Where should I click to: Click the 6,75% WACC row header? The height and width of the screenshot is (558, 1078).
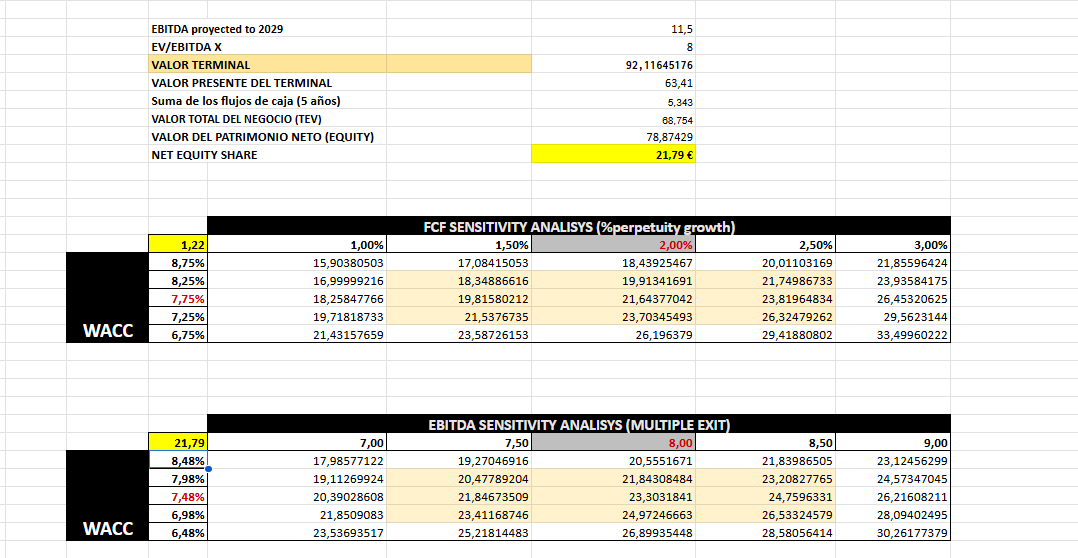178,335
